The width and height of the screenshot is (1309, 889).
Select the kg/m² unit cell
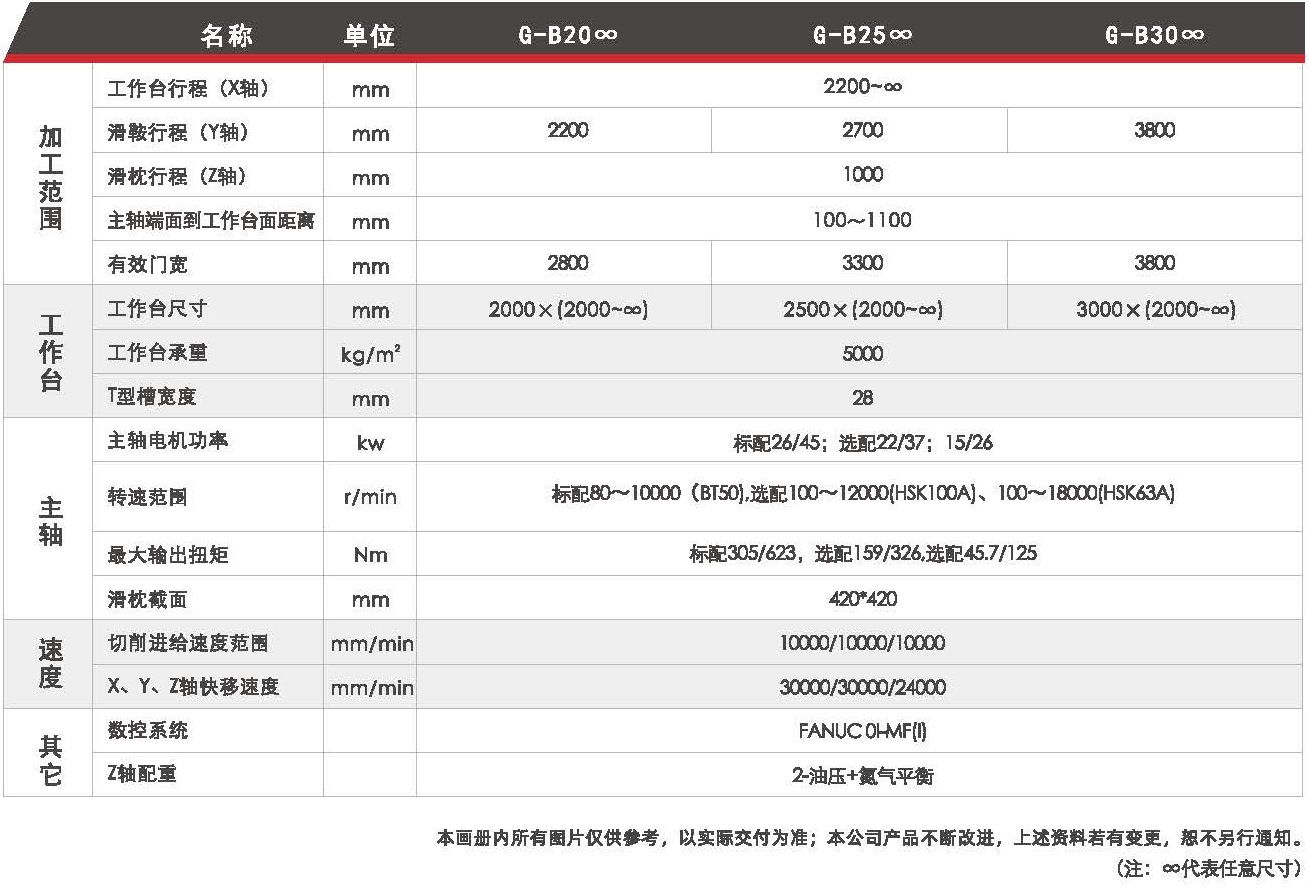tap(368, 353)
